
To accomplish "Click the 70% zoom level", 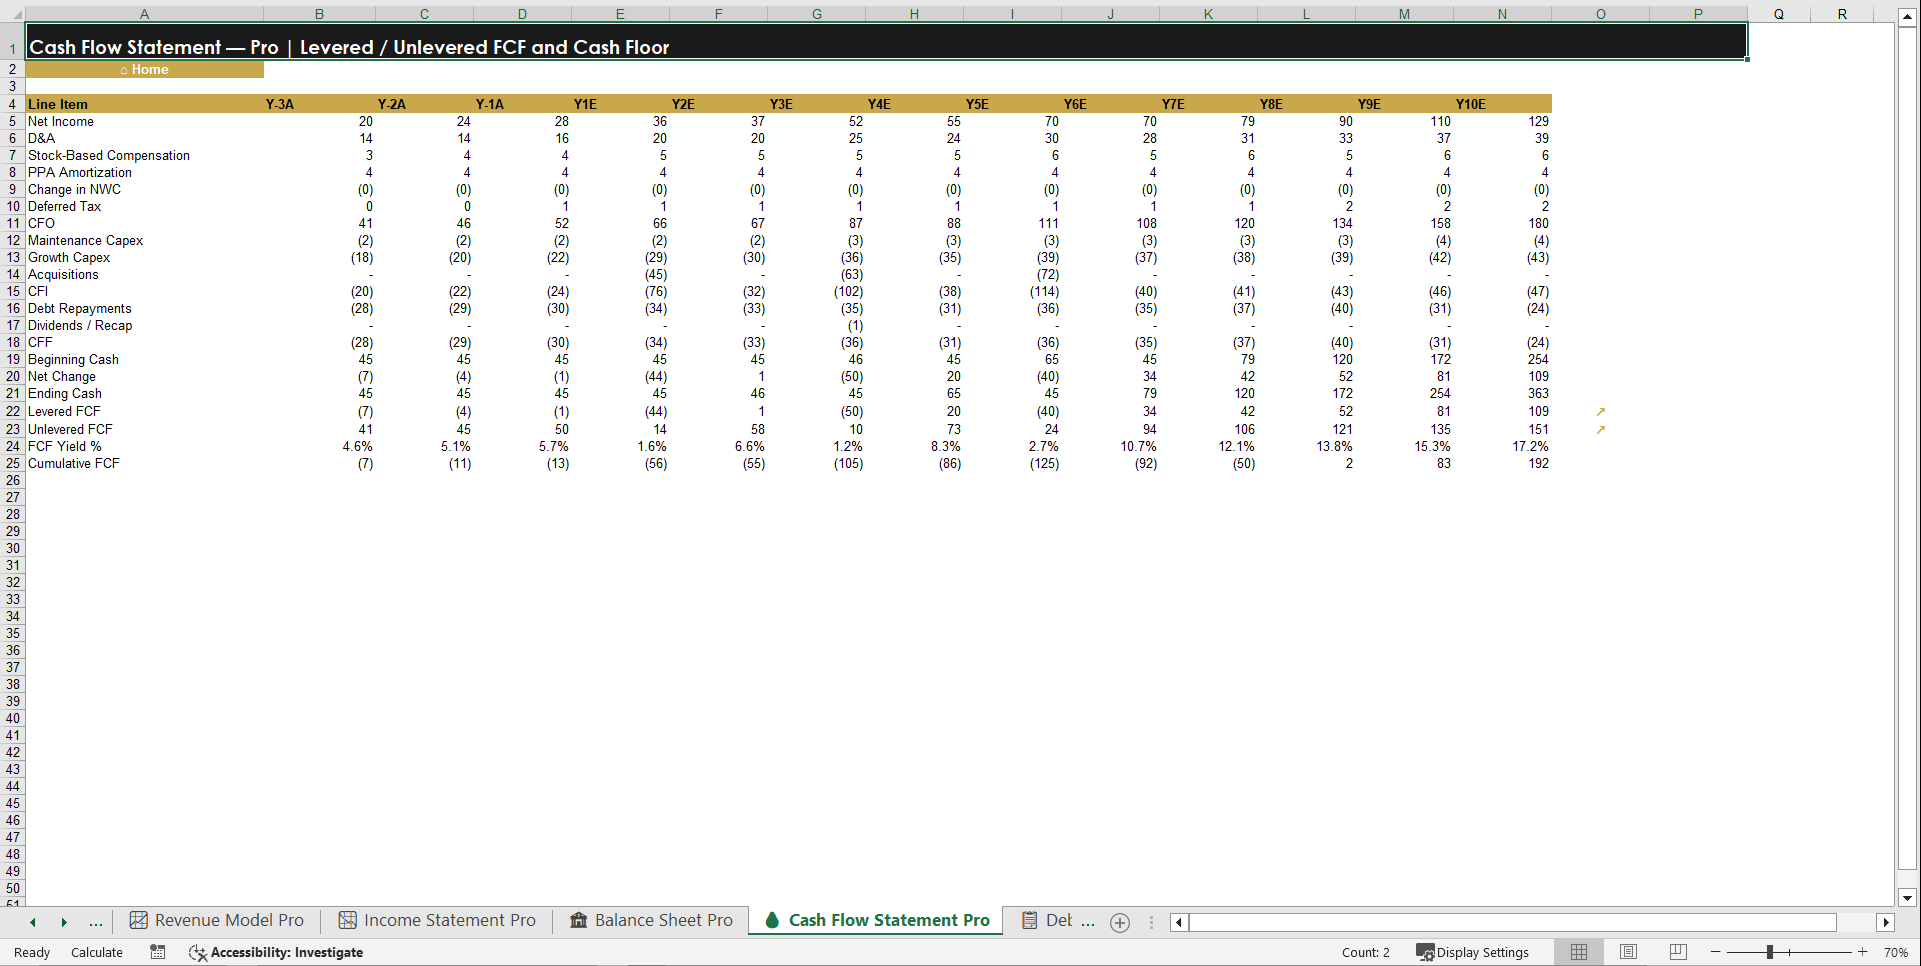I will tap(1896, 952).
